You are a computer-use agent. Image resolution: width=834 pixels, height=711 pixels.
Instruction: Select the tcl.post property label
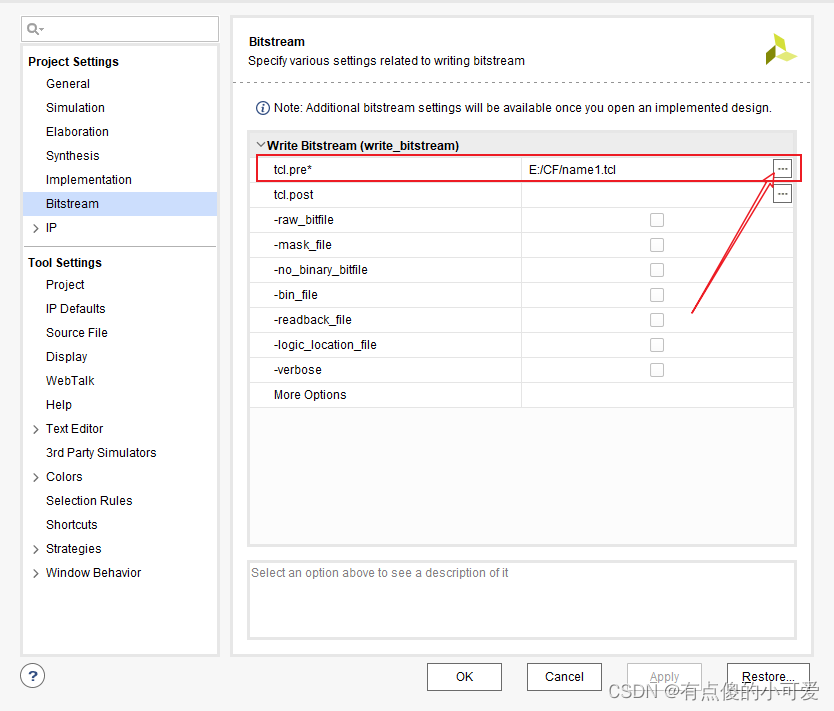tap(293, 195)
